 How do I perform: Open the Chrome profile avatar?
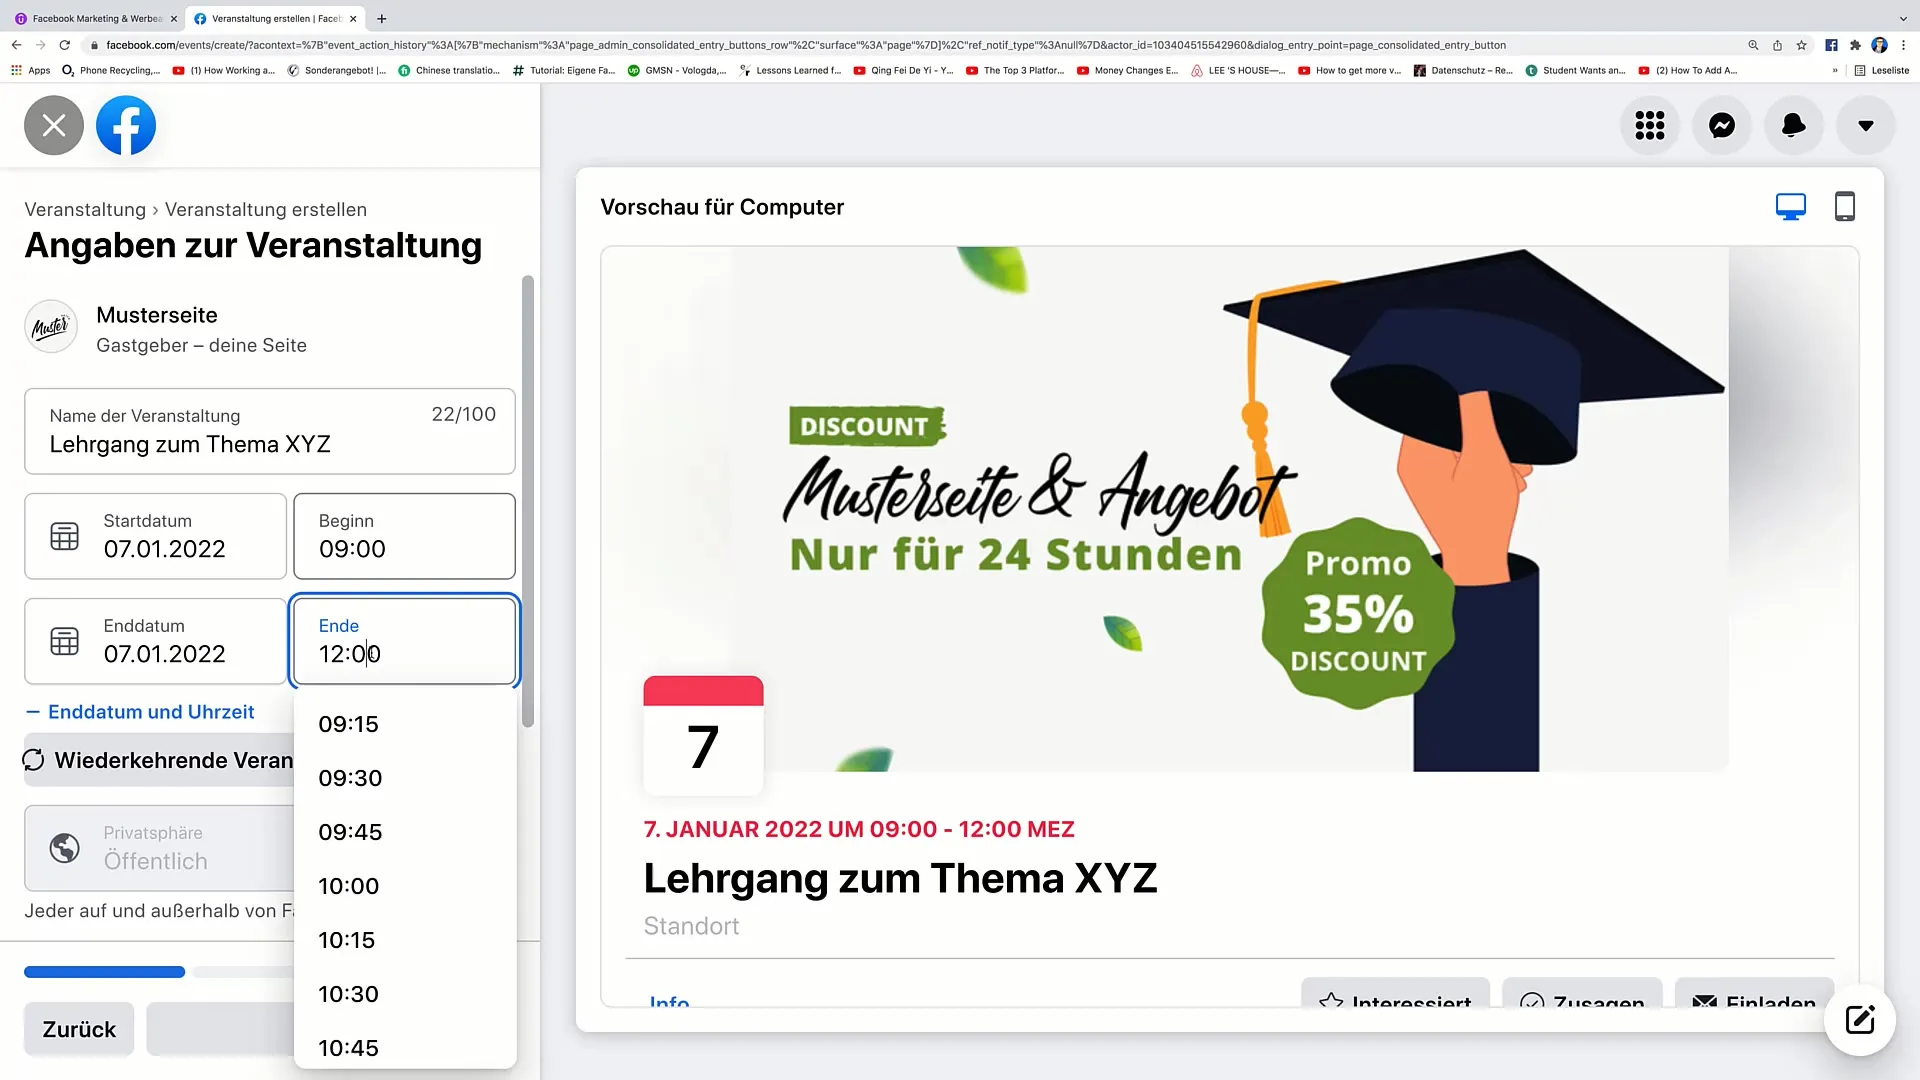coord(1879,45)
